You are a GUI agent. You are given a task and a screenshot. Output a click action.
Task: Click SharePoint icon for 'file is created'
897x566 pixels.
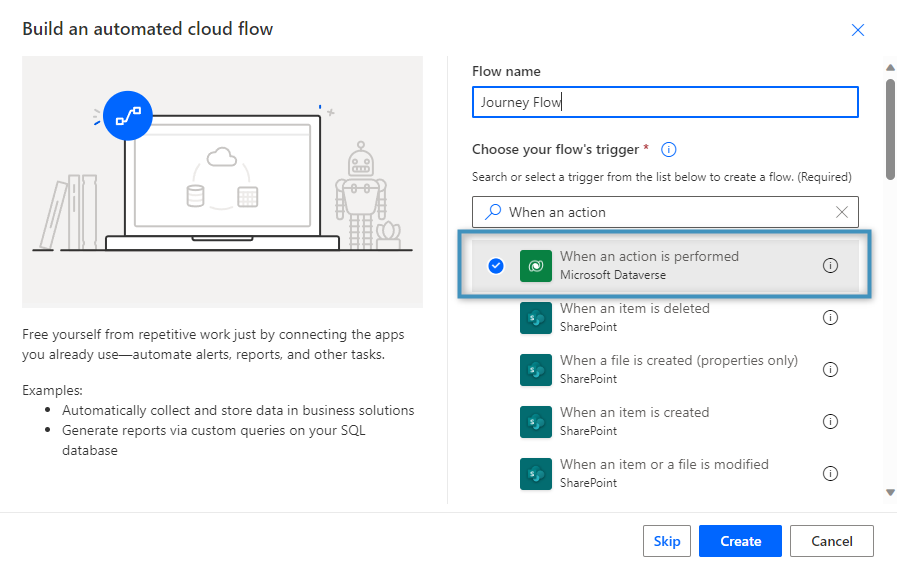[535, 370]
